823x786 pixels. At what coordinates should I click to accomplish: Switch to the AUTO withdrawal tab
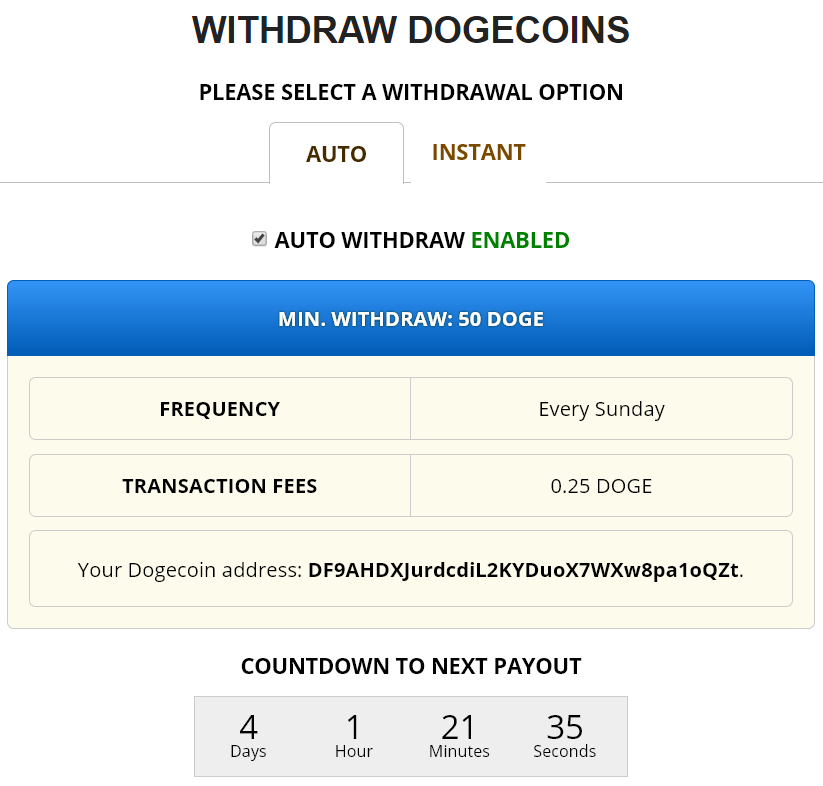336,153
